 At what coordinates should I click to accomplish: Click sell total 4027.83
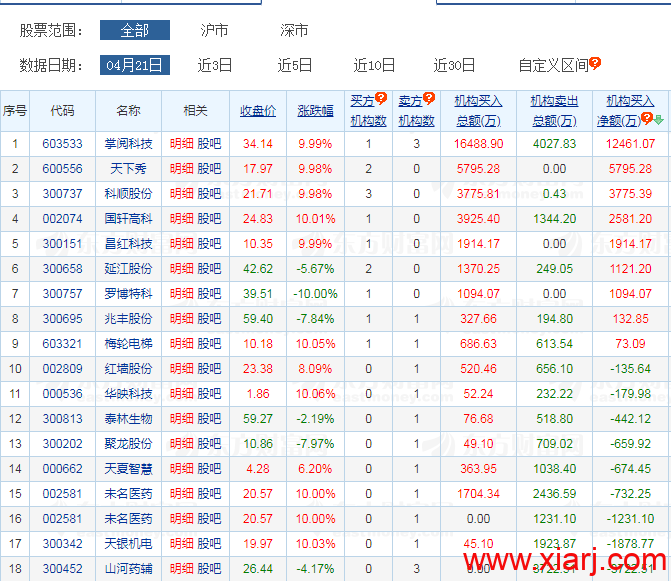[554, 144]
